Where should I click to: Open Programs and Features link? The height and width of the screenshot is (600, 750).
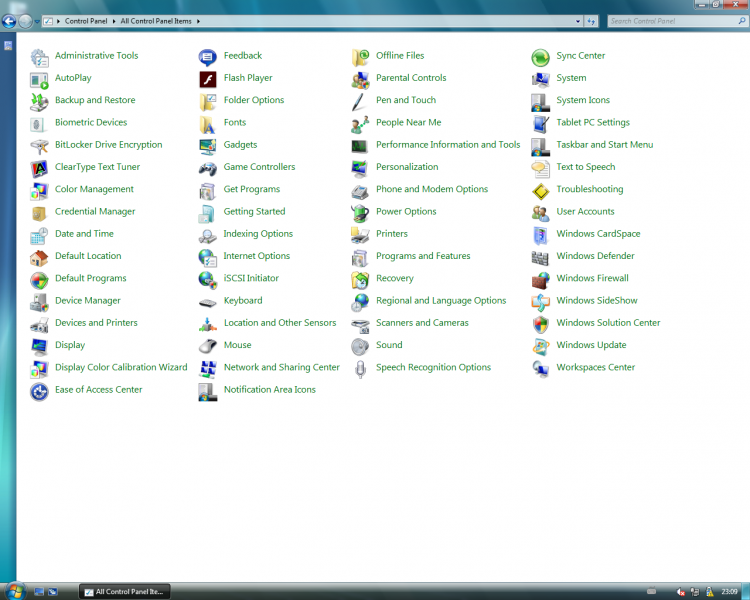pyautogui.click(x=423, y=256)
